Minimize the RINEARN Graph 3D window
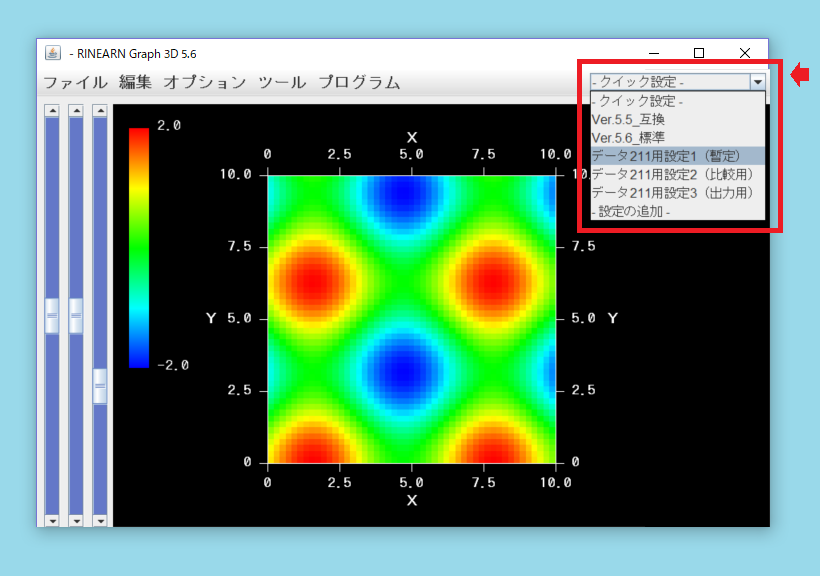This screenshot has width=820, height=576. [654, 53]
